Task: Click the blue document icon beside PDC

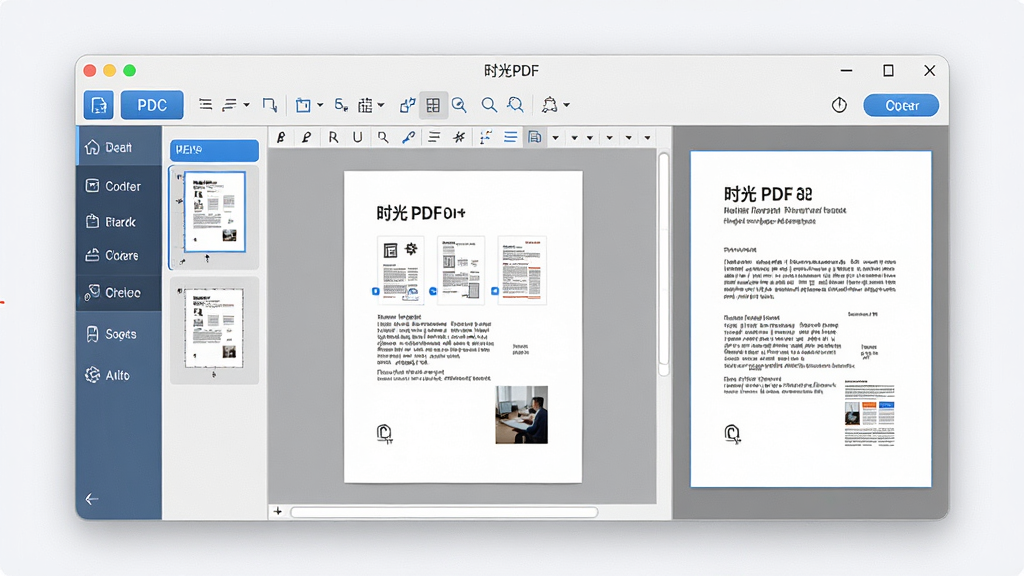Action: point(99,105)
